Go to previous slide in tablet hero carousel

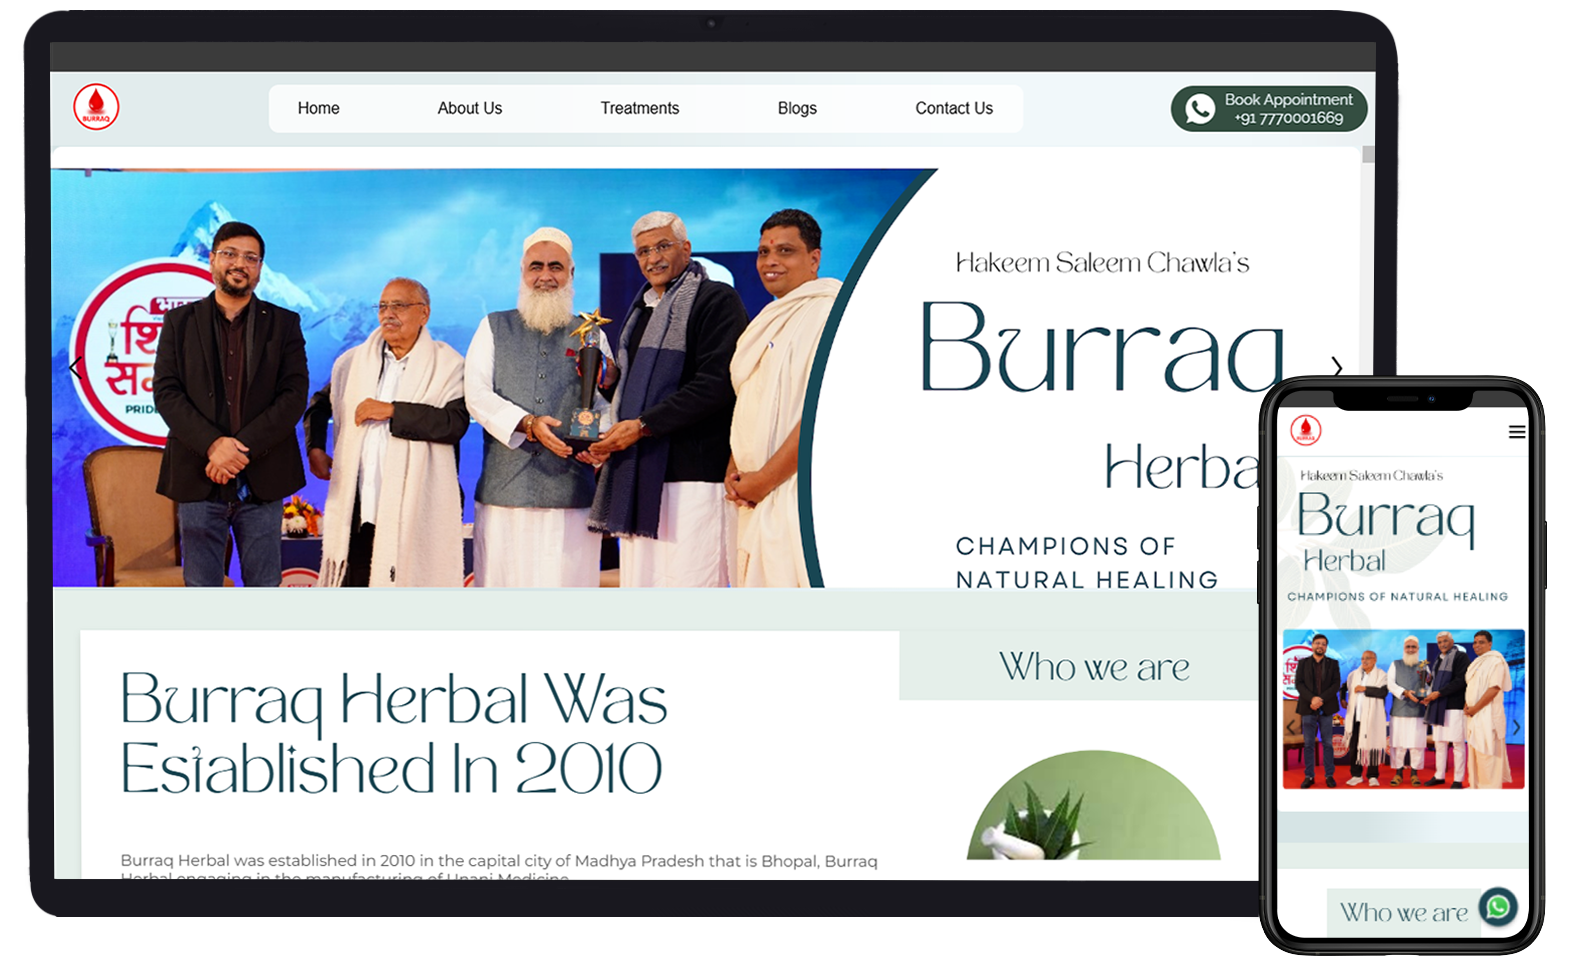(x=75, y=368)
